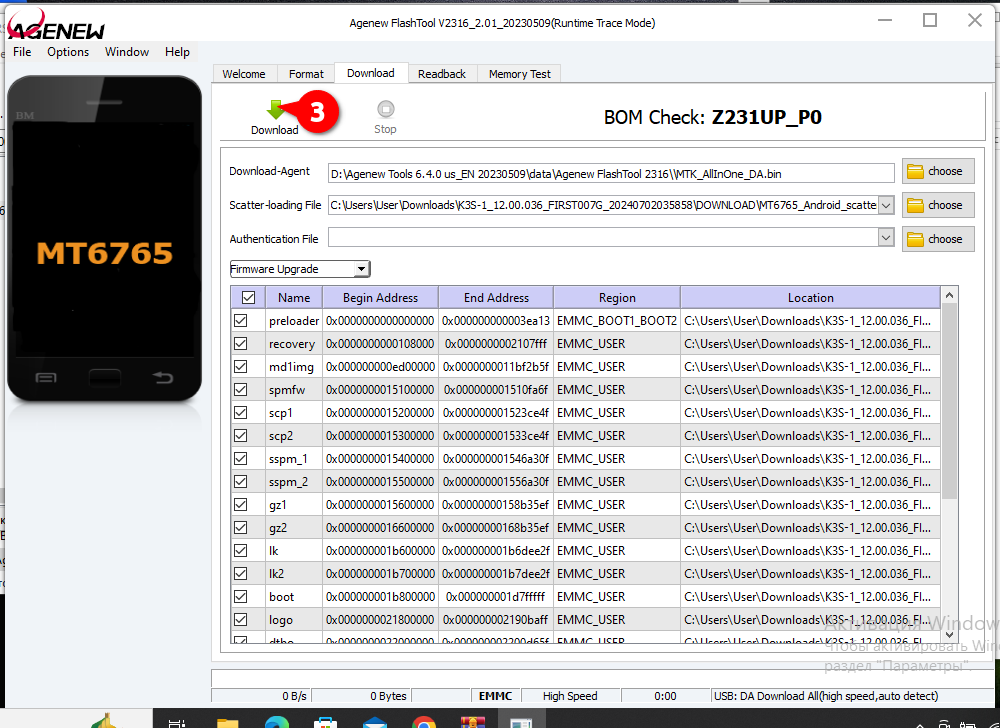
Task: Expand the Authentication File dropdown
Action: [x=885, y=238]
